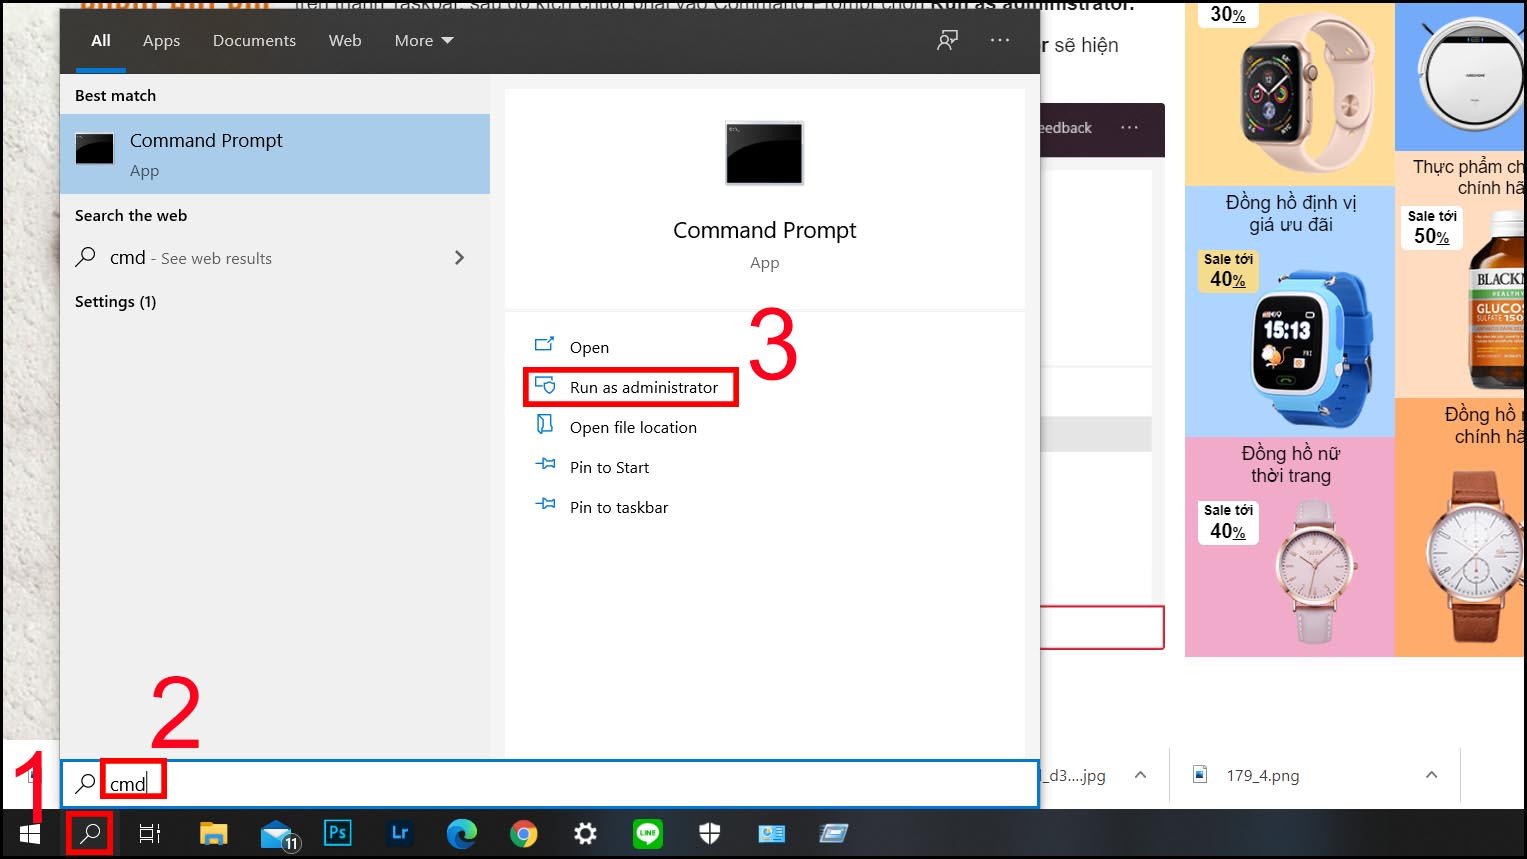
Task: Open Microsoft Edge from the taskbar
Action: [461, 833]
